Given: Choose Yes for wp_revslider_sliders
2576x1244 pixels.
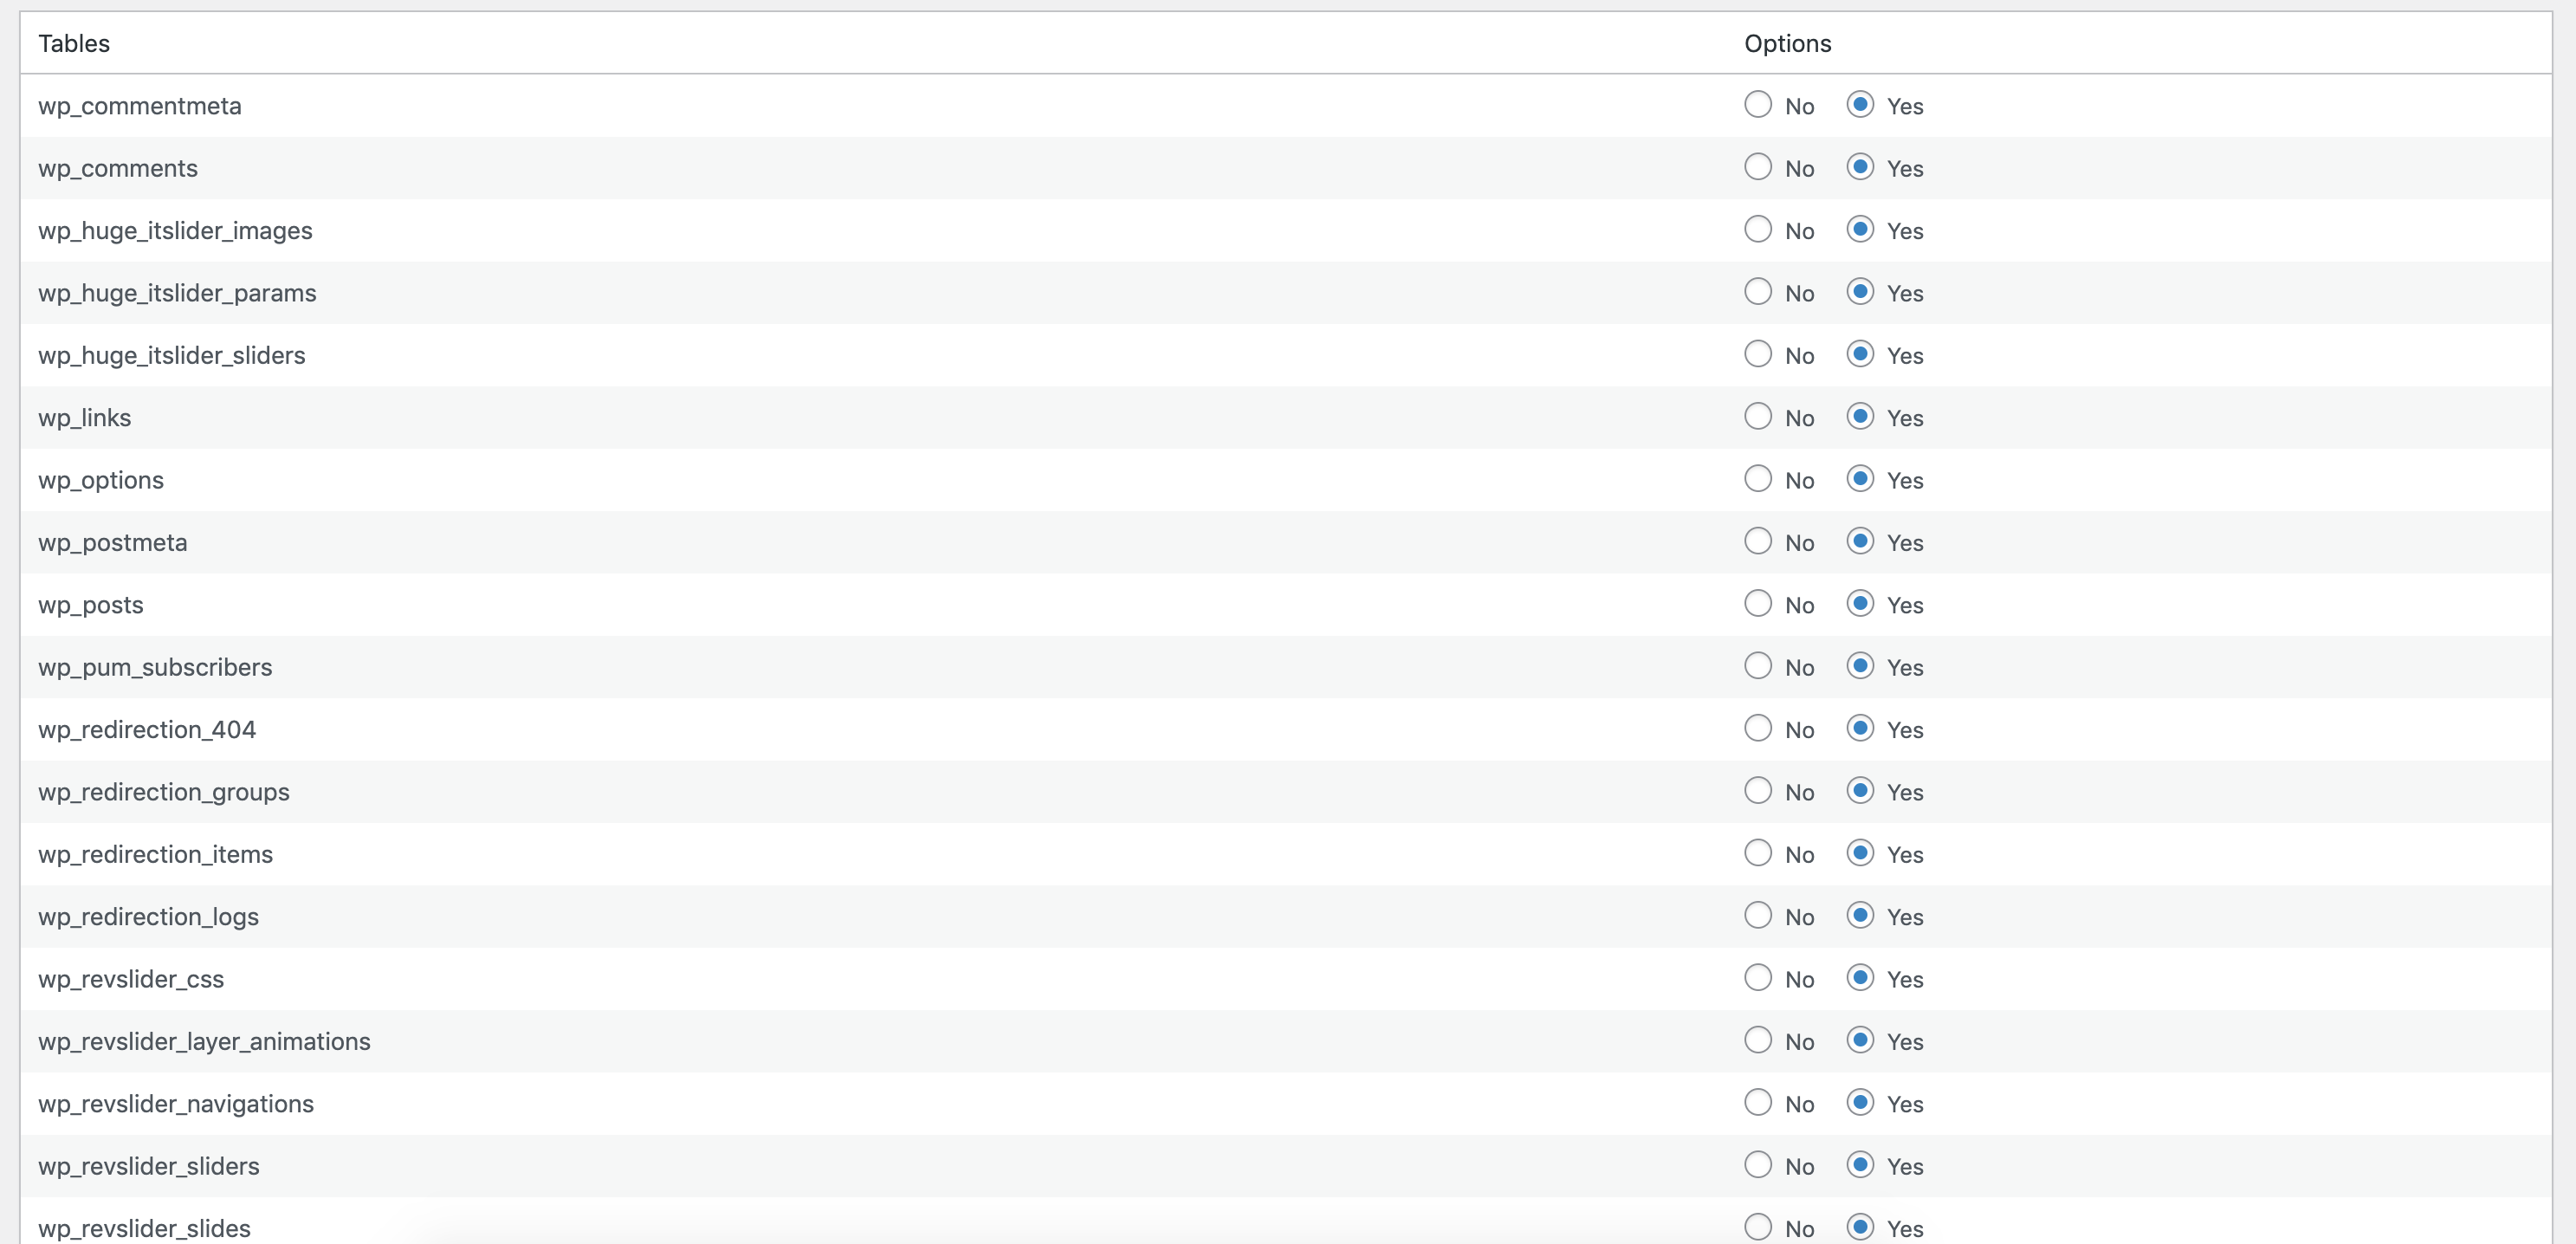Looking at the screenshot, I should point(1859,1165).
